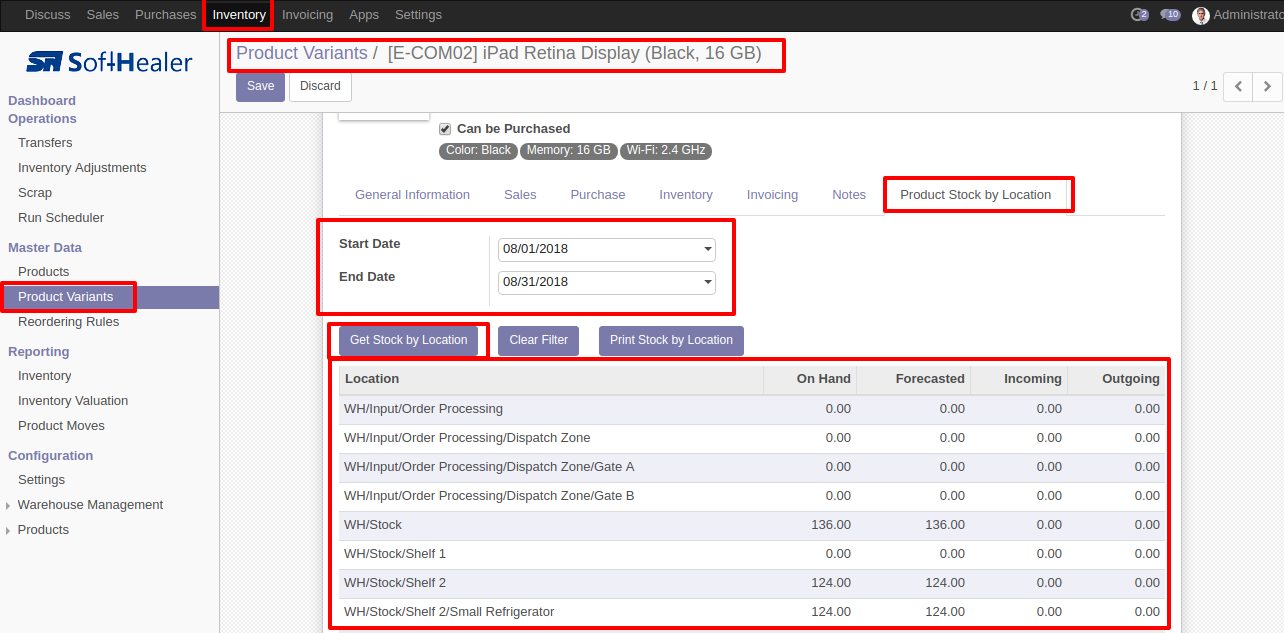The height and width of the screenshot is (633, 1284).
Task: Open the End Date dropdown arrow
Action: 708,282
